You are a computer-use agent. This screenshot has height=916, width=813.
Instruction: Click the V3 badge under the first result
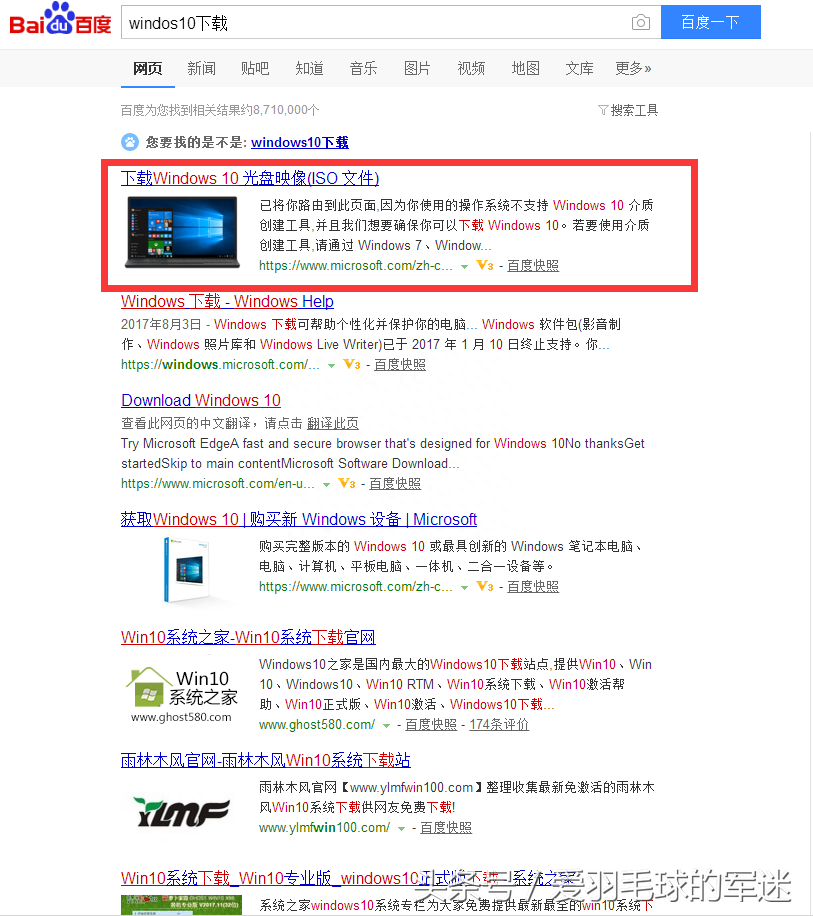(x=484, y=265)
